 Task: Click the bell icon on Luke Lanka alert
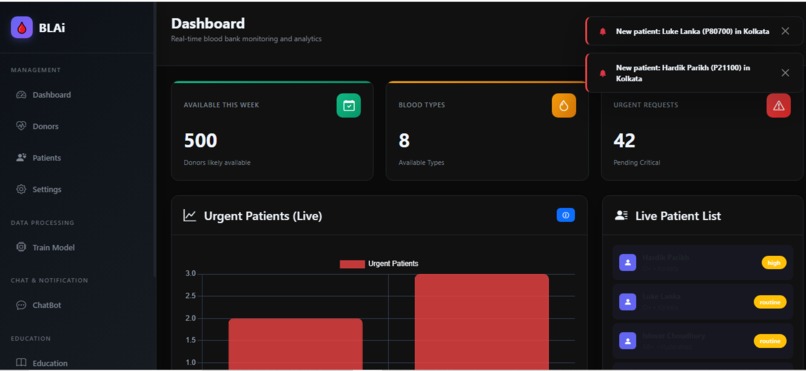[x=602, y=31]
